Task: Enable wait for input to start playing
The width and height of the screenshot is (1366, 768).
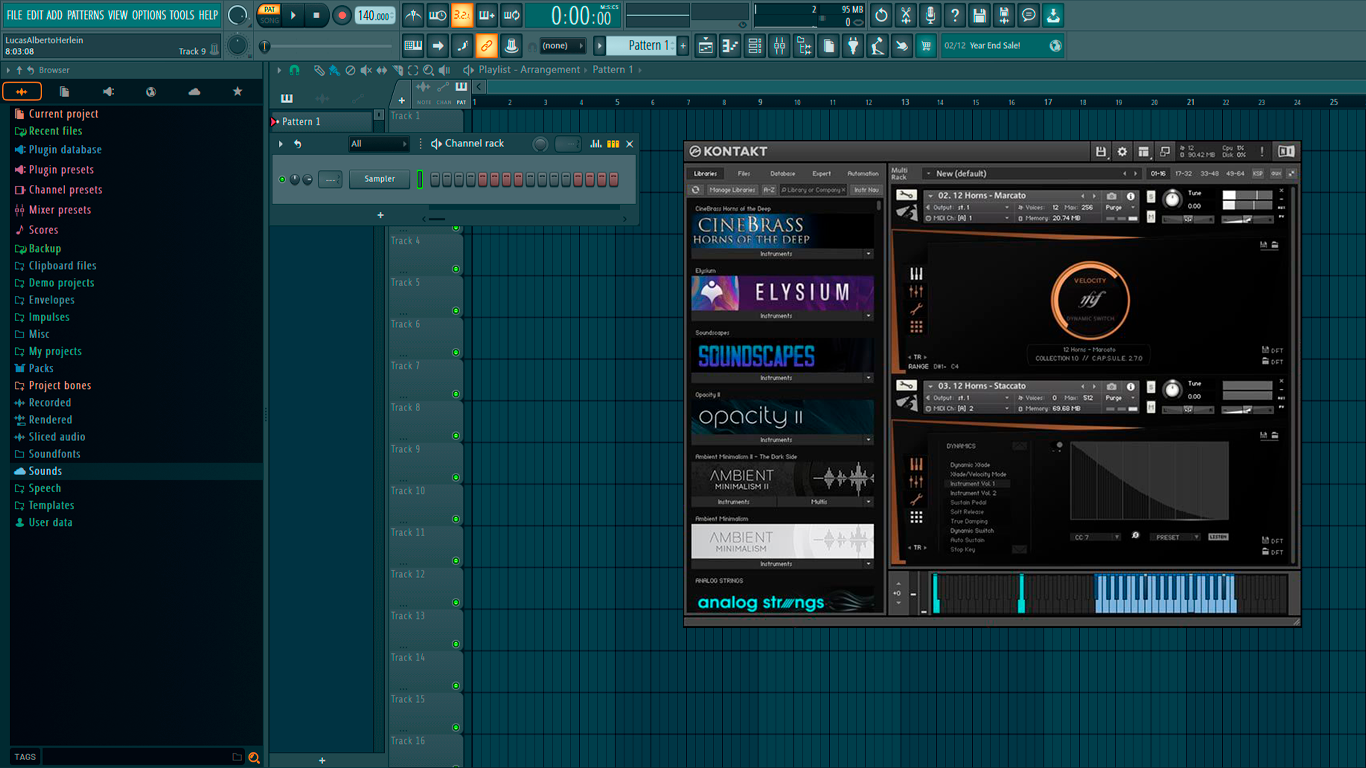Action: [437, 16]
